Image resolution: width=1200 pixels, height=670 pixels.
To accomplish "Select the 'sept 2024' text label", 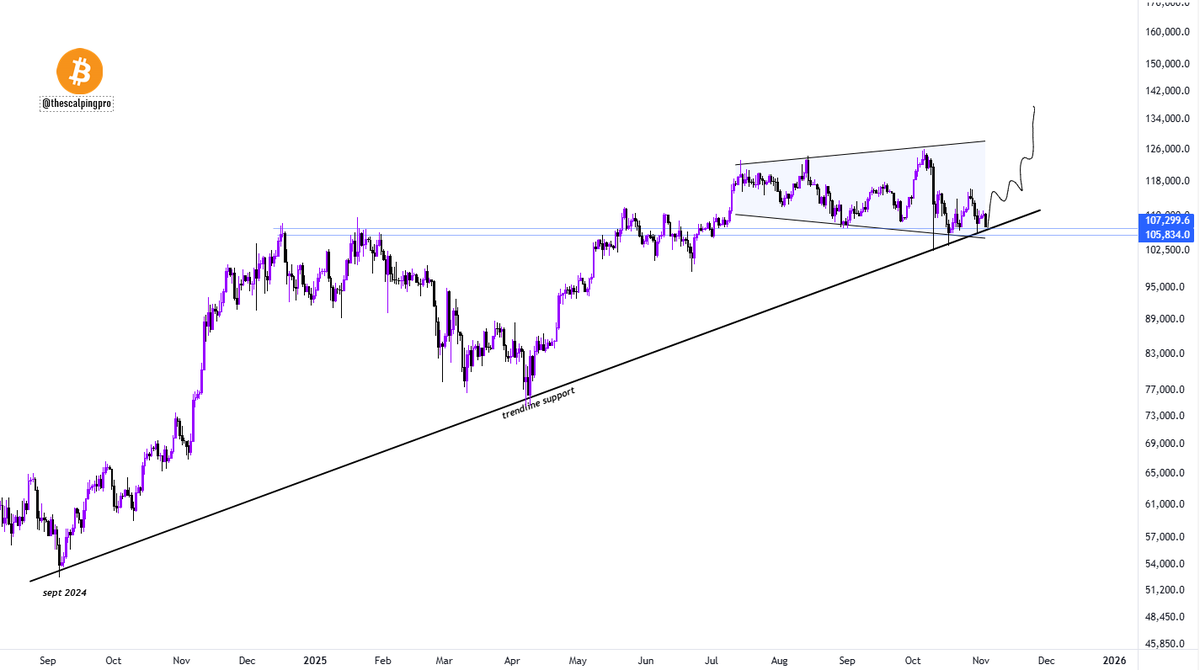I will [64, 592].
